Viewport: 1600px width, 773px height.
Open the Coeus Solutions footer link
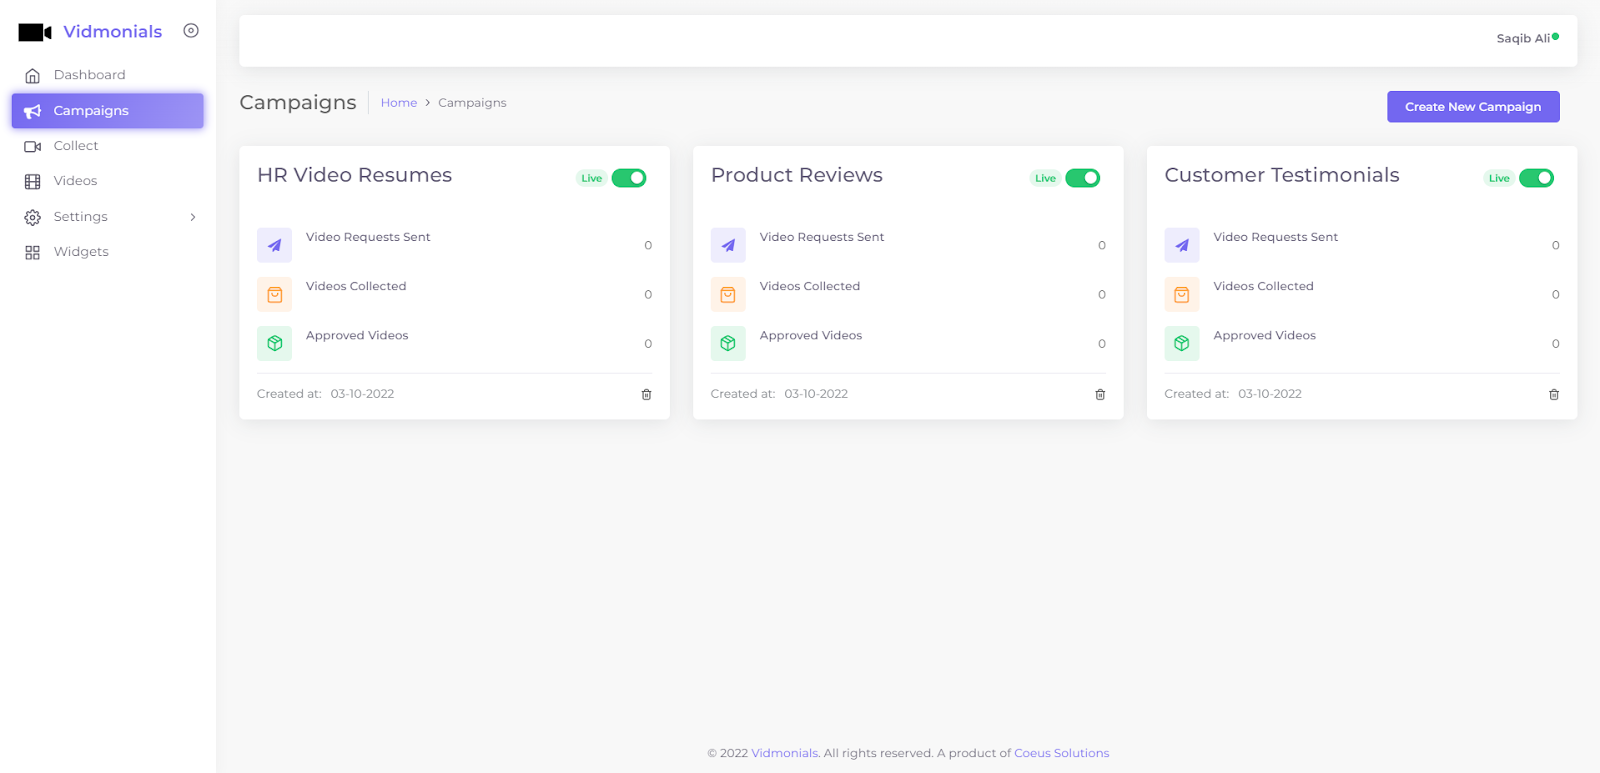click(x=1061, y=753)
